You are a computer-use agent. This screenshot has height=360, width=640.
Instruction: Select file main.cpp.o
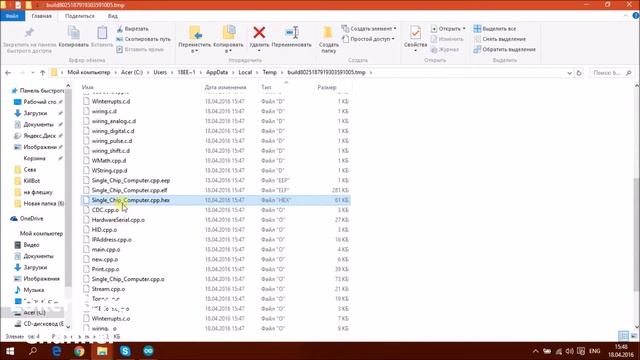coord(106,249)
